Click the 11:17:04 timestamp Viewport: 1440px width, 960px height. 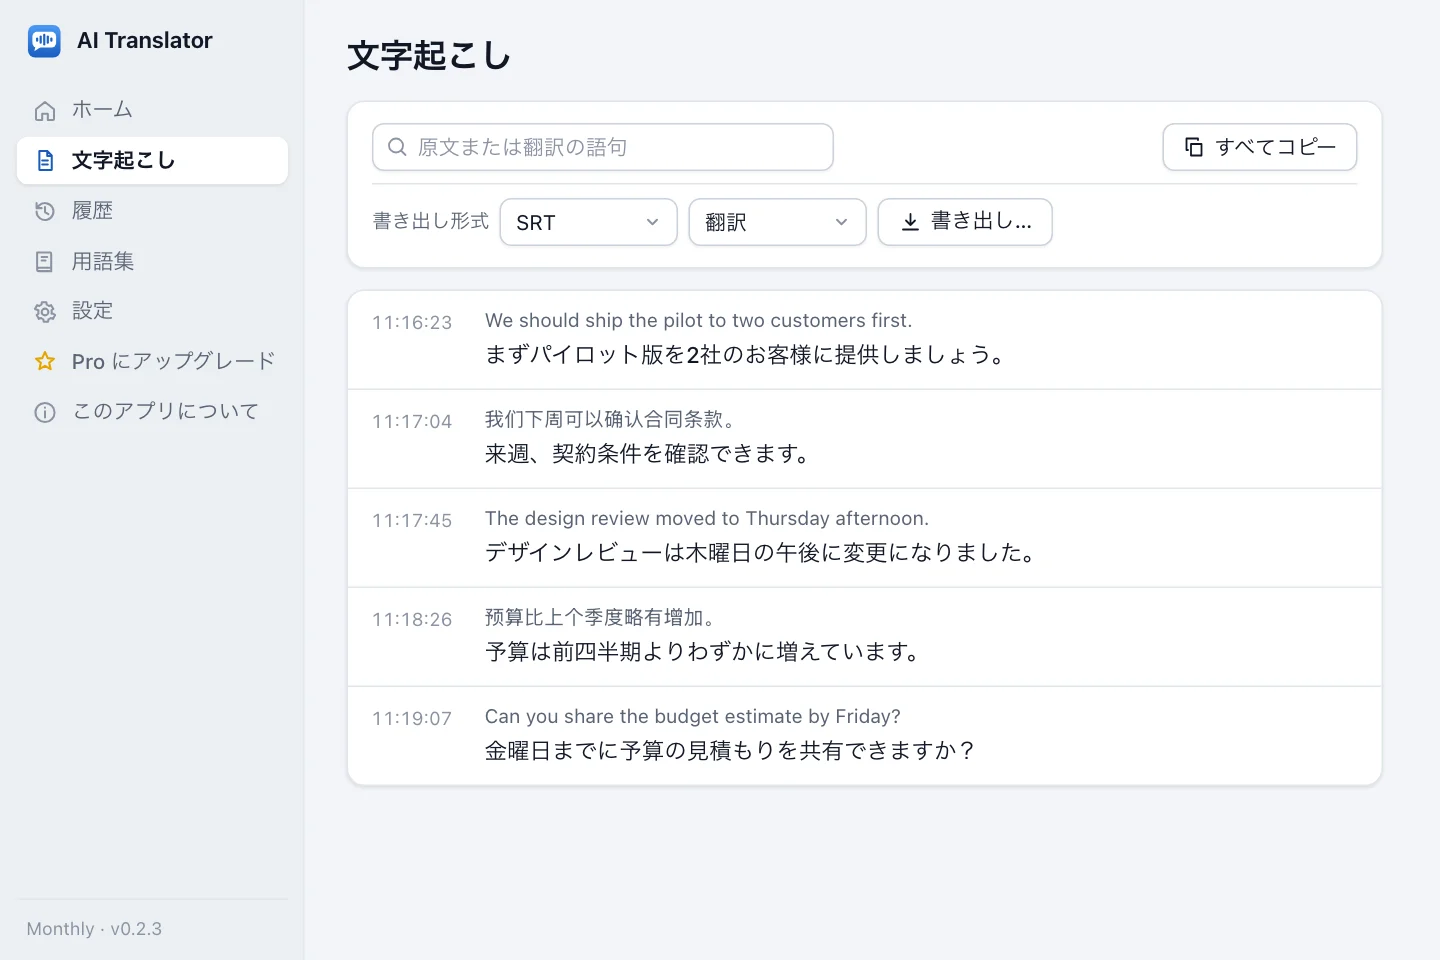412,422
